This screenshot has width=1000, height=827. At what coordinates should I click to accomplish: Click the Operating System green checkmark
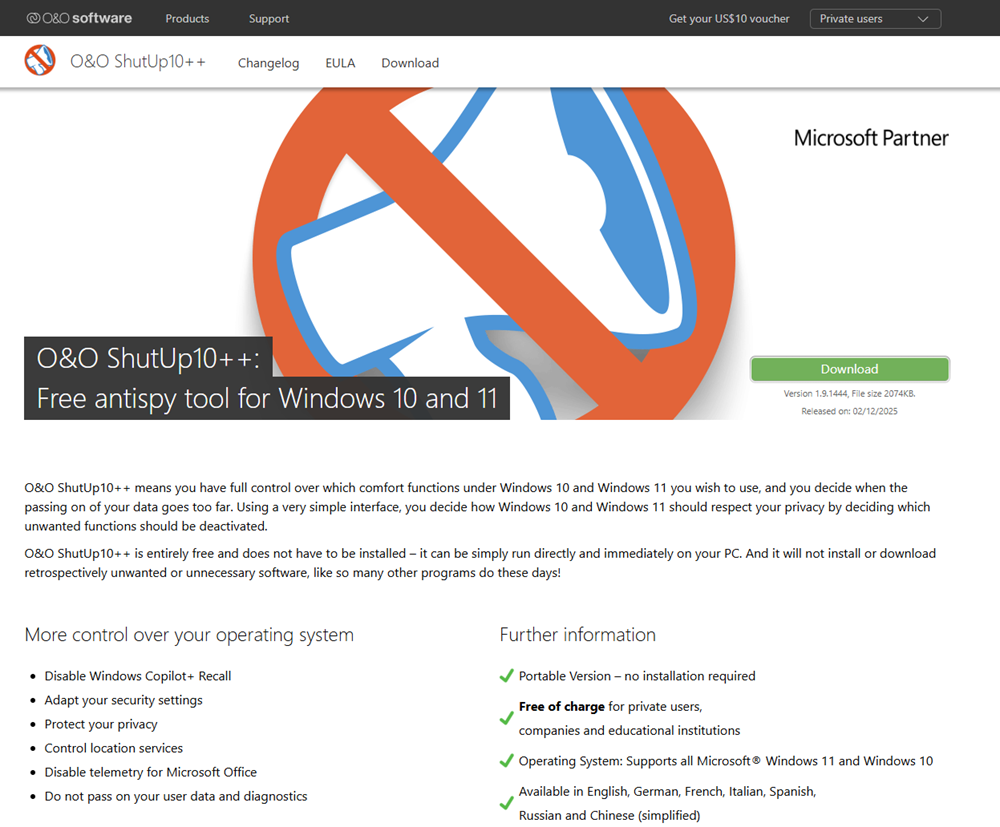pos(506,761)
